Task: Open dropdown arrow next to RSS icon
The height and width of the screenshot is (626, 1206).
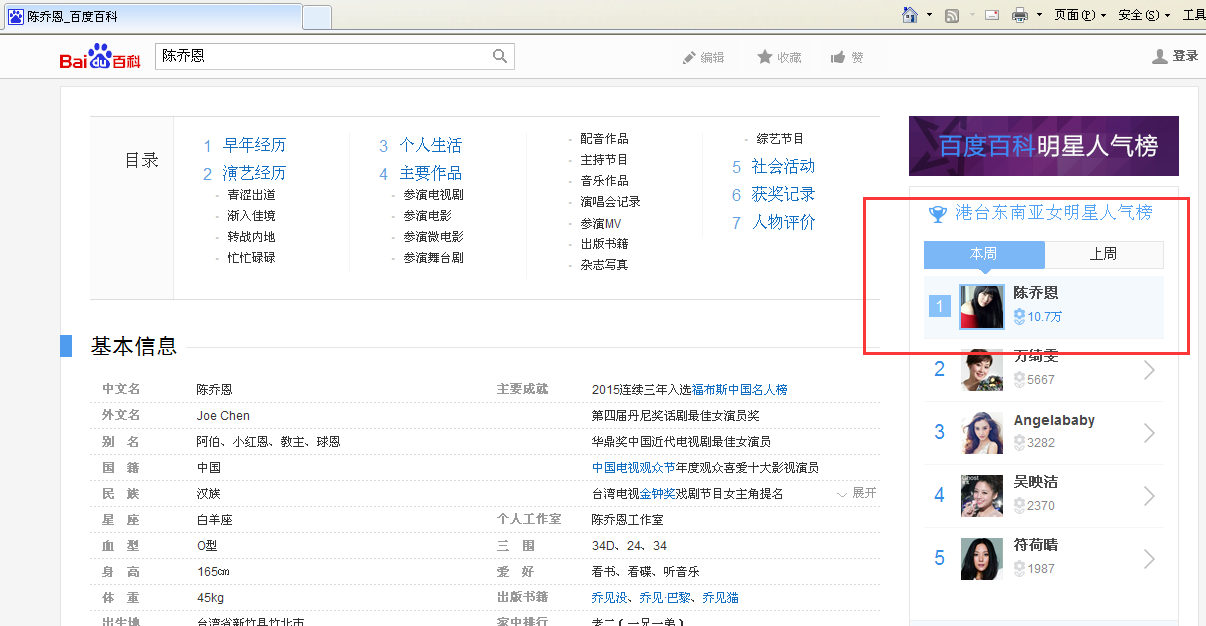Action: point(970,15)
